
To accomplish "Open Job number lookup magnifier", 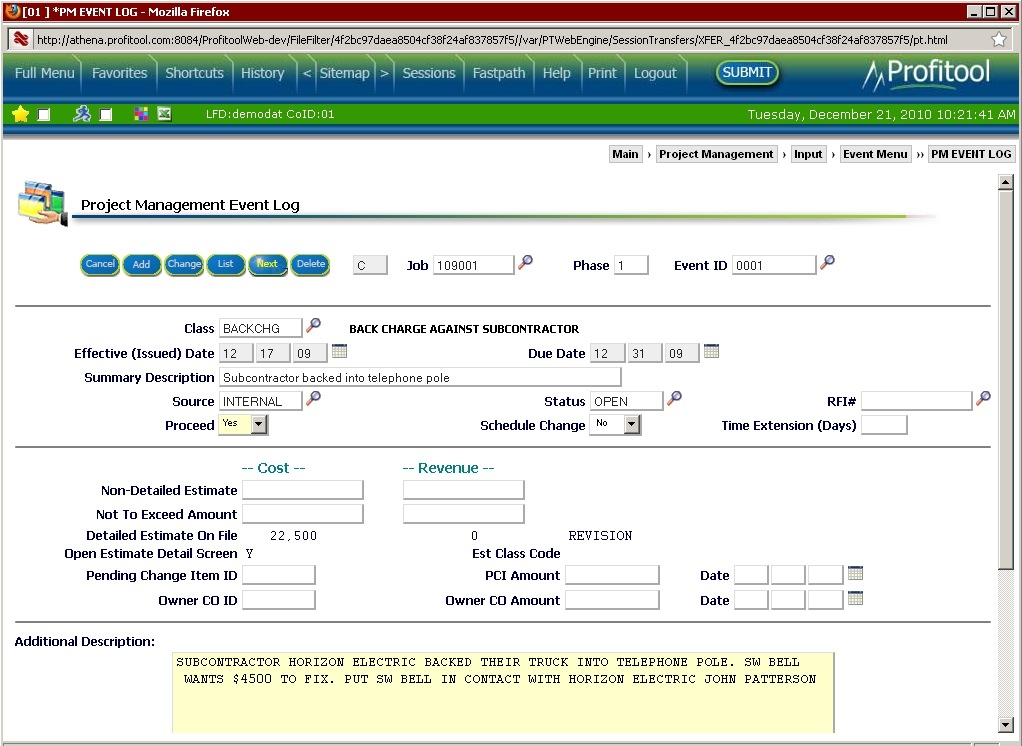I will pyautogui.click(x=525, y=262).
